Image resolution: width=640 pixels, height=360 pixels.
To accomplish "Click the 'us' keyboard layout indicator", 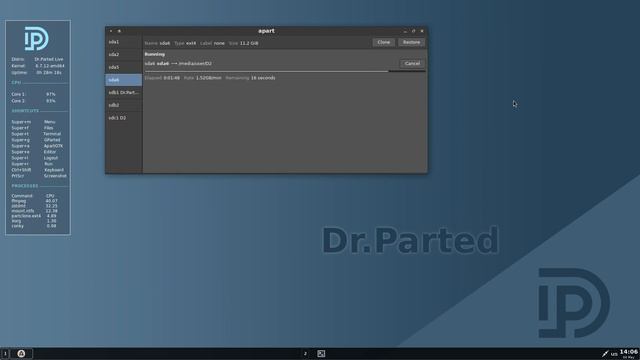I will pyautogui.click(x=614, y=354).
